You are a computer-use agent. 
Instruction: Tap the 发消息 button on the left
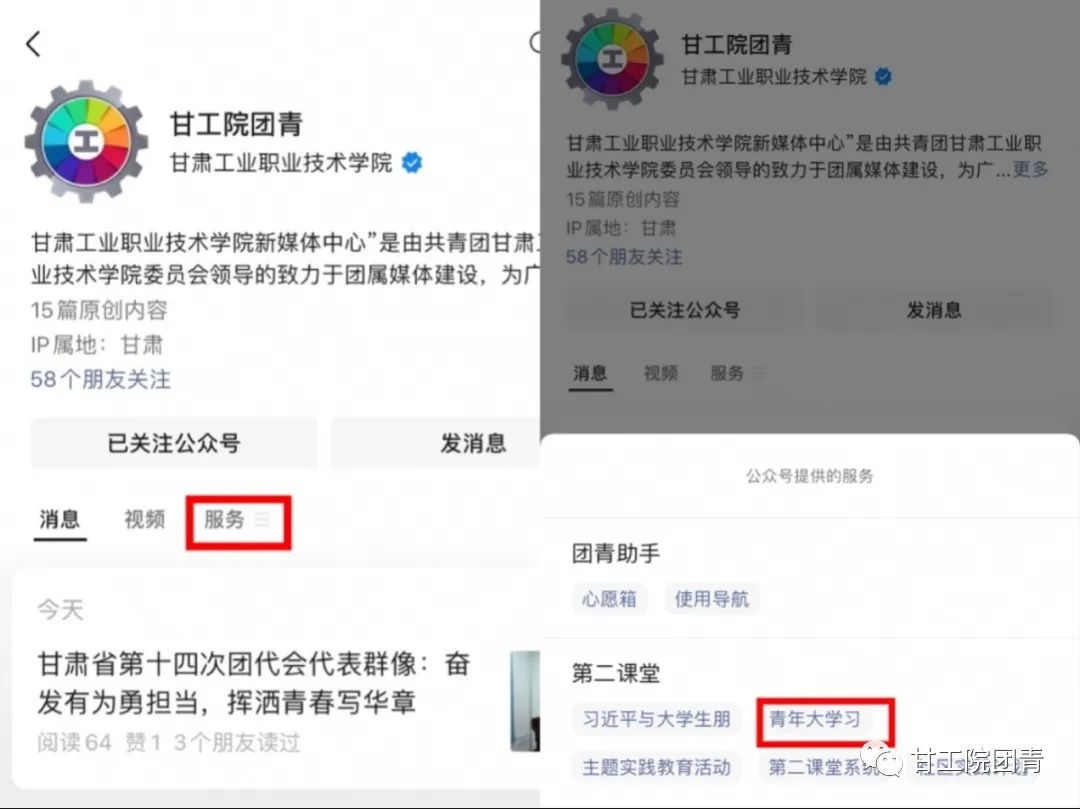click(436, 443)
